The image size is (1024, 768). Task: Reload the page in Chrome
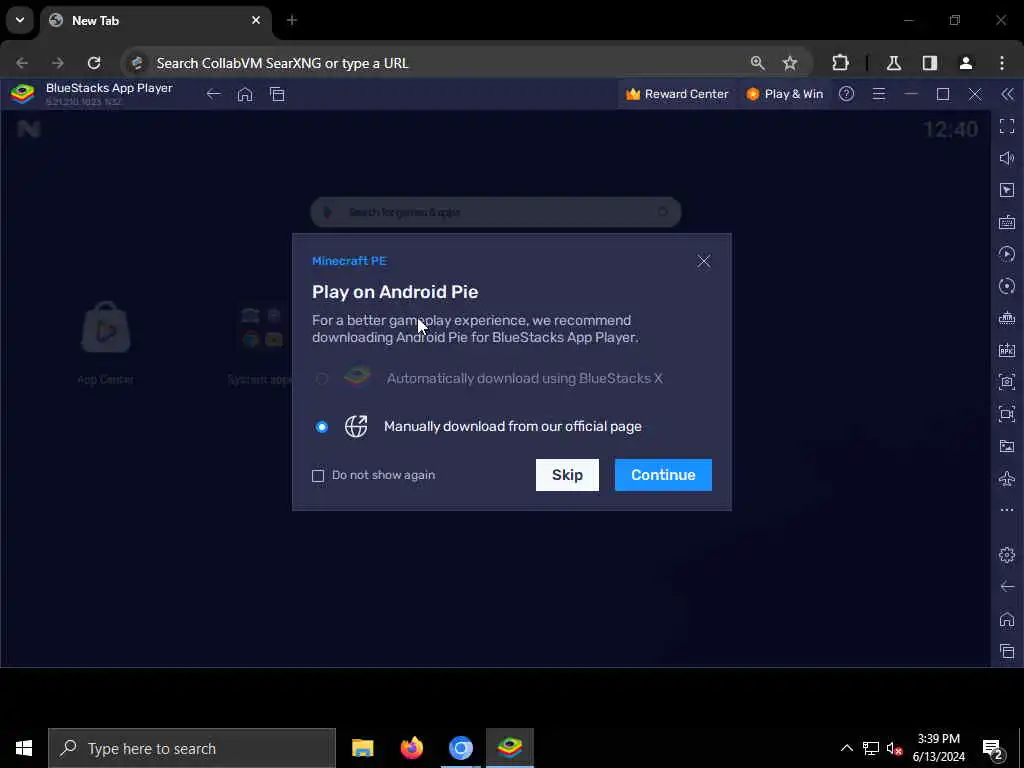pos(94,63)
